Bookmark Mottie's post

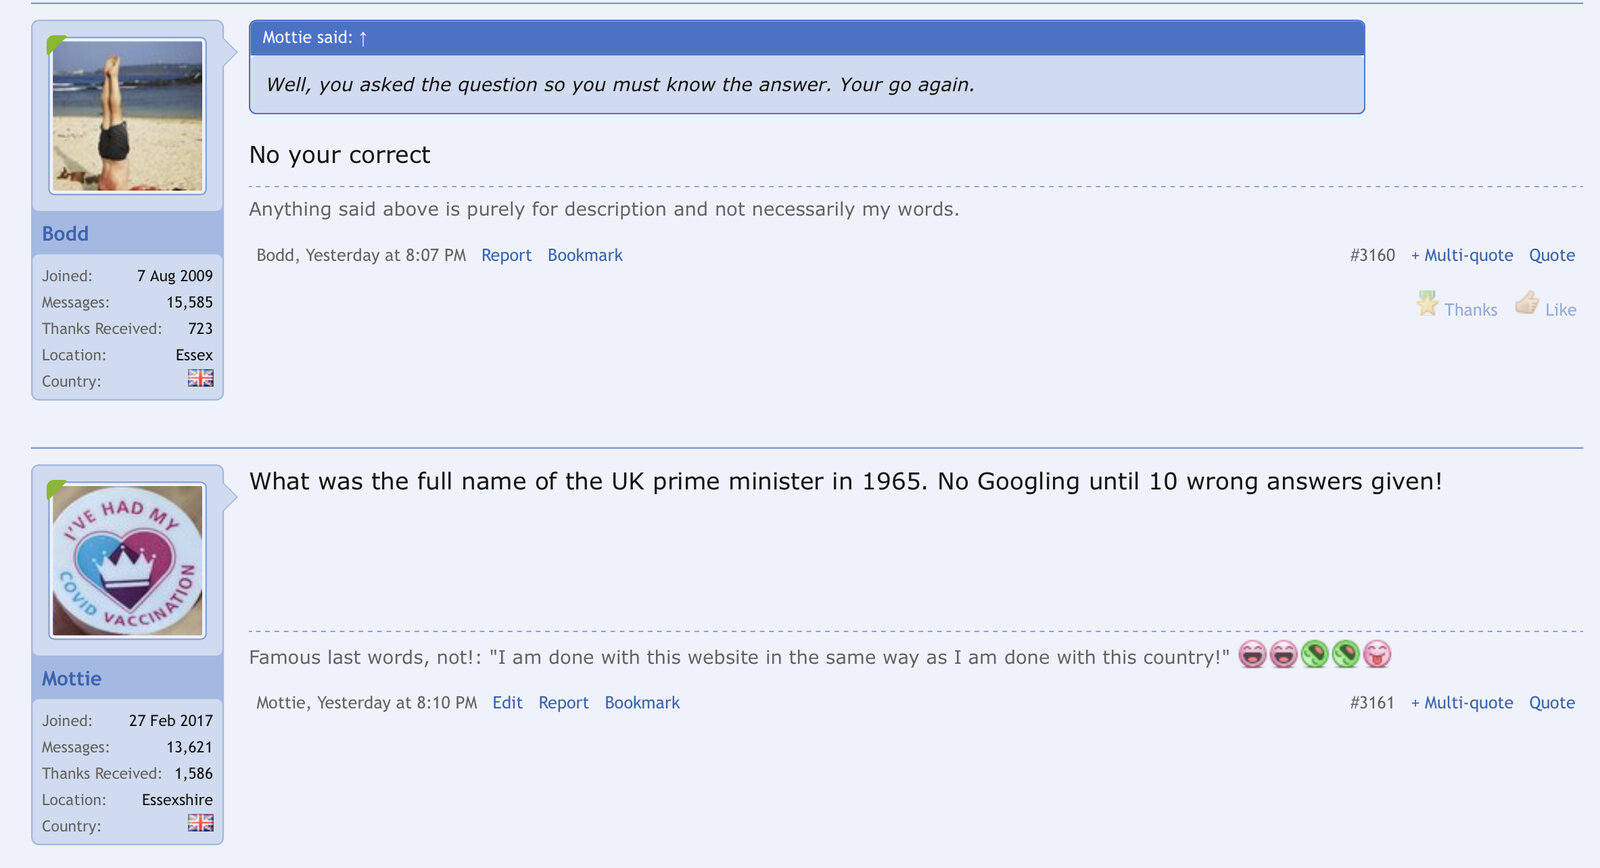click(x=641, y=703)
